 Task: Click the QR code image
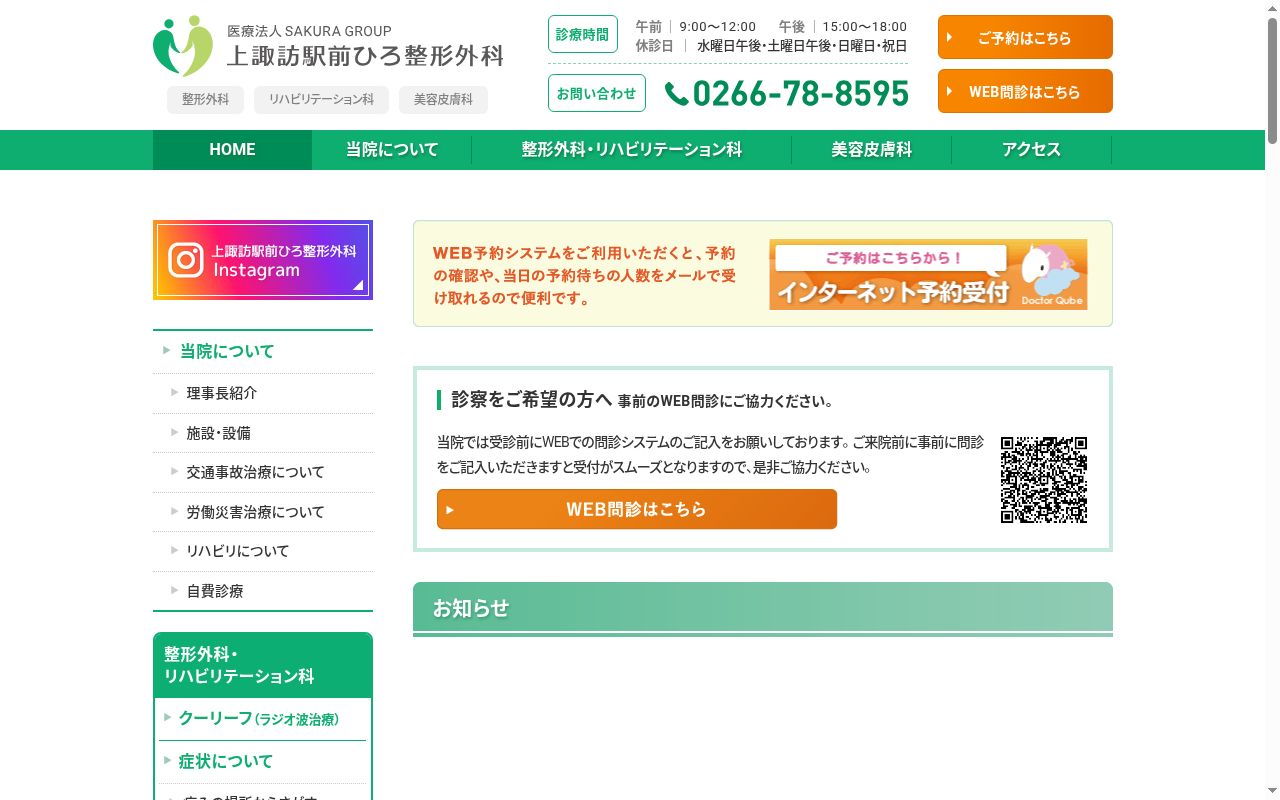[x=1043, y=479]
